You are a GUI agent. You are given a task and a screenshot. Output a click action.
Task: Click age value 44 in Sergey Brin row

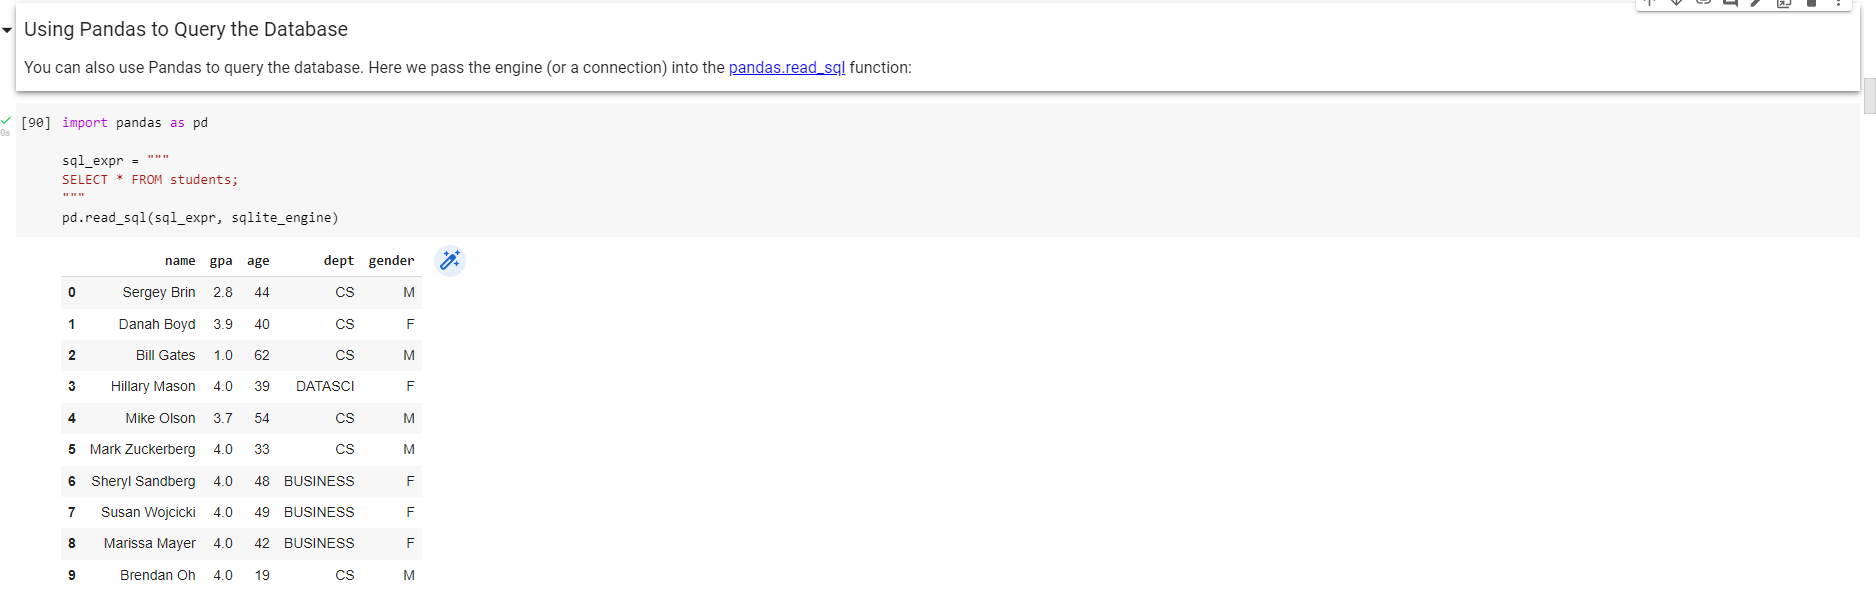(x=262, y=292)
